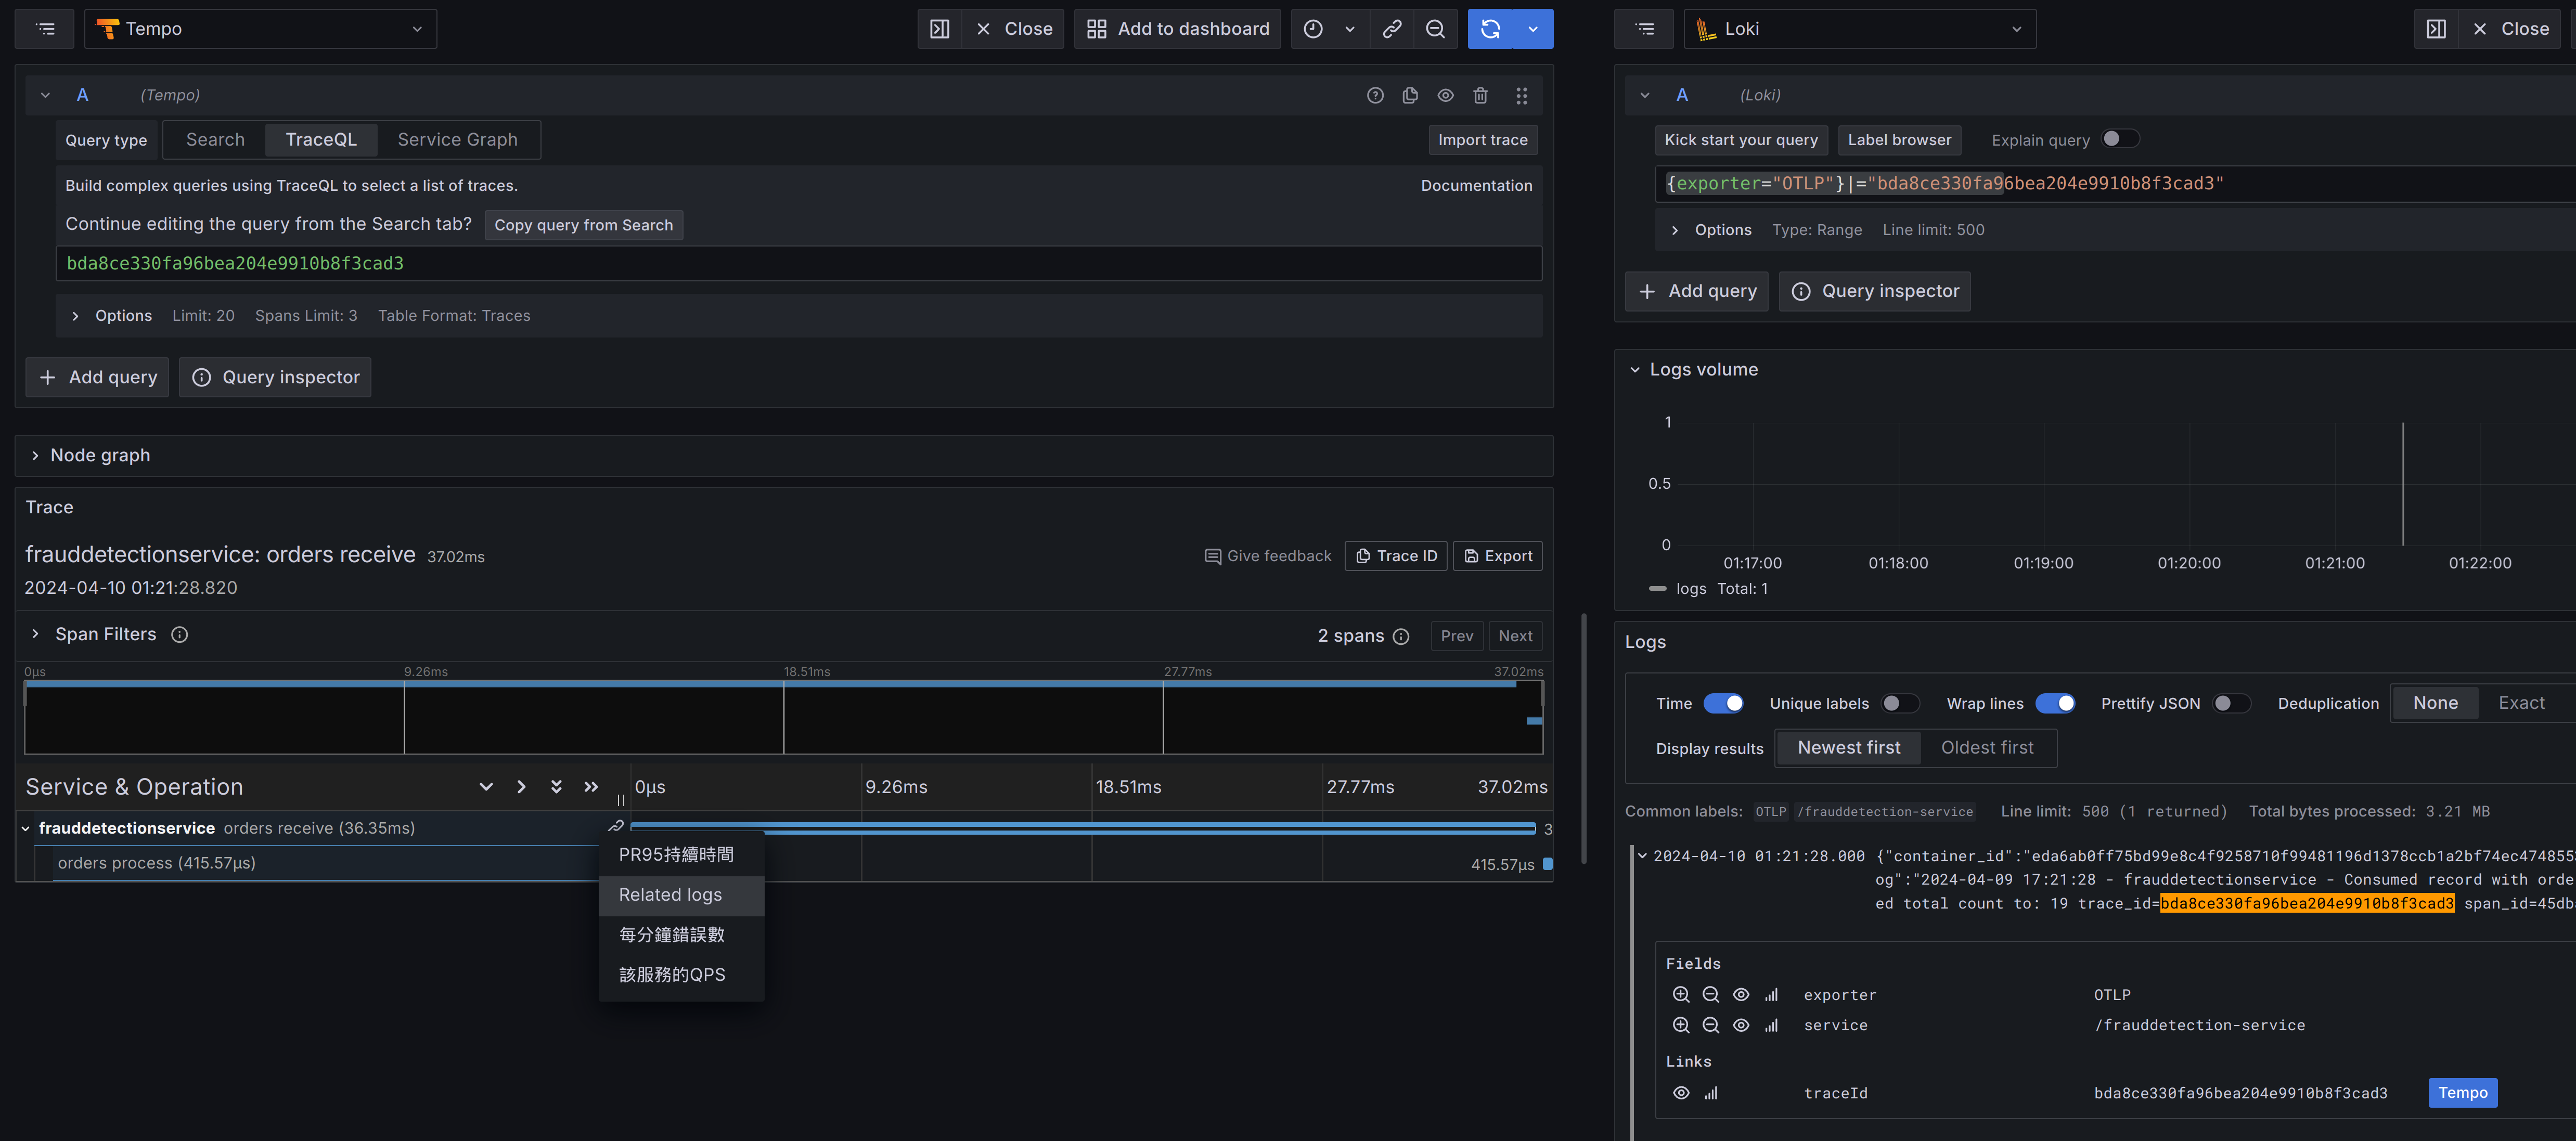The width and height of the screenshot is (2576, 1141).
Task: Disable the Wrap lines toggle
Action: [2055, 703]
